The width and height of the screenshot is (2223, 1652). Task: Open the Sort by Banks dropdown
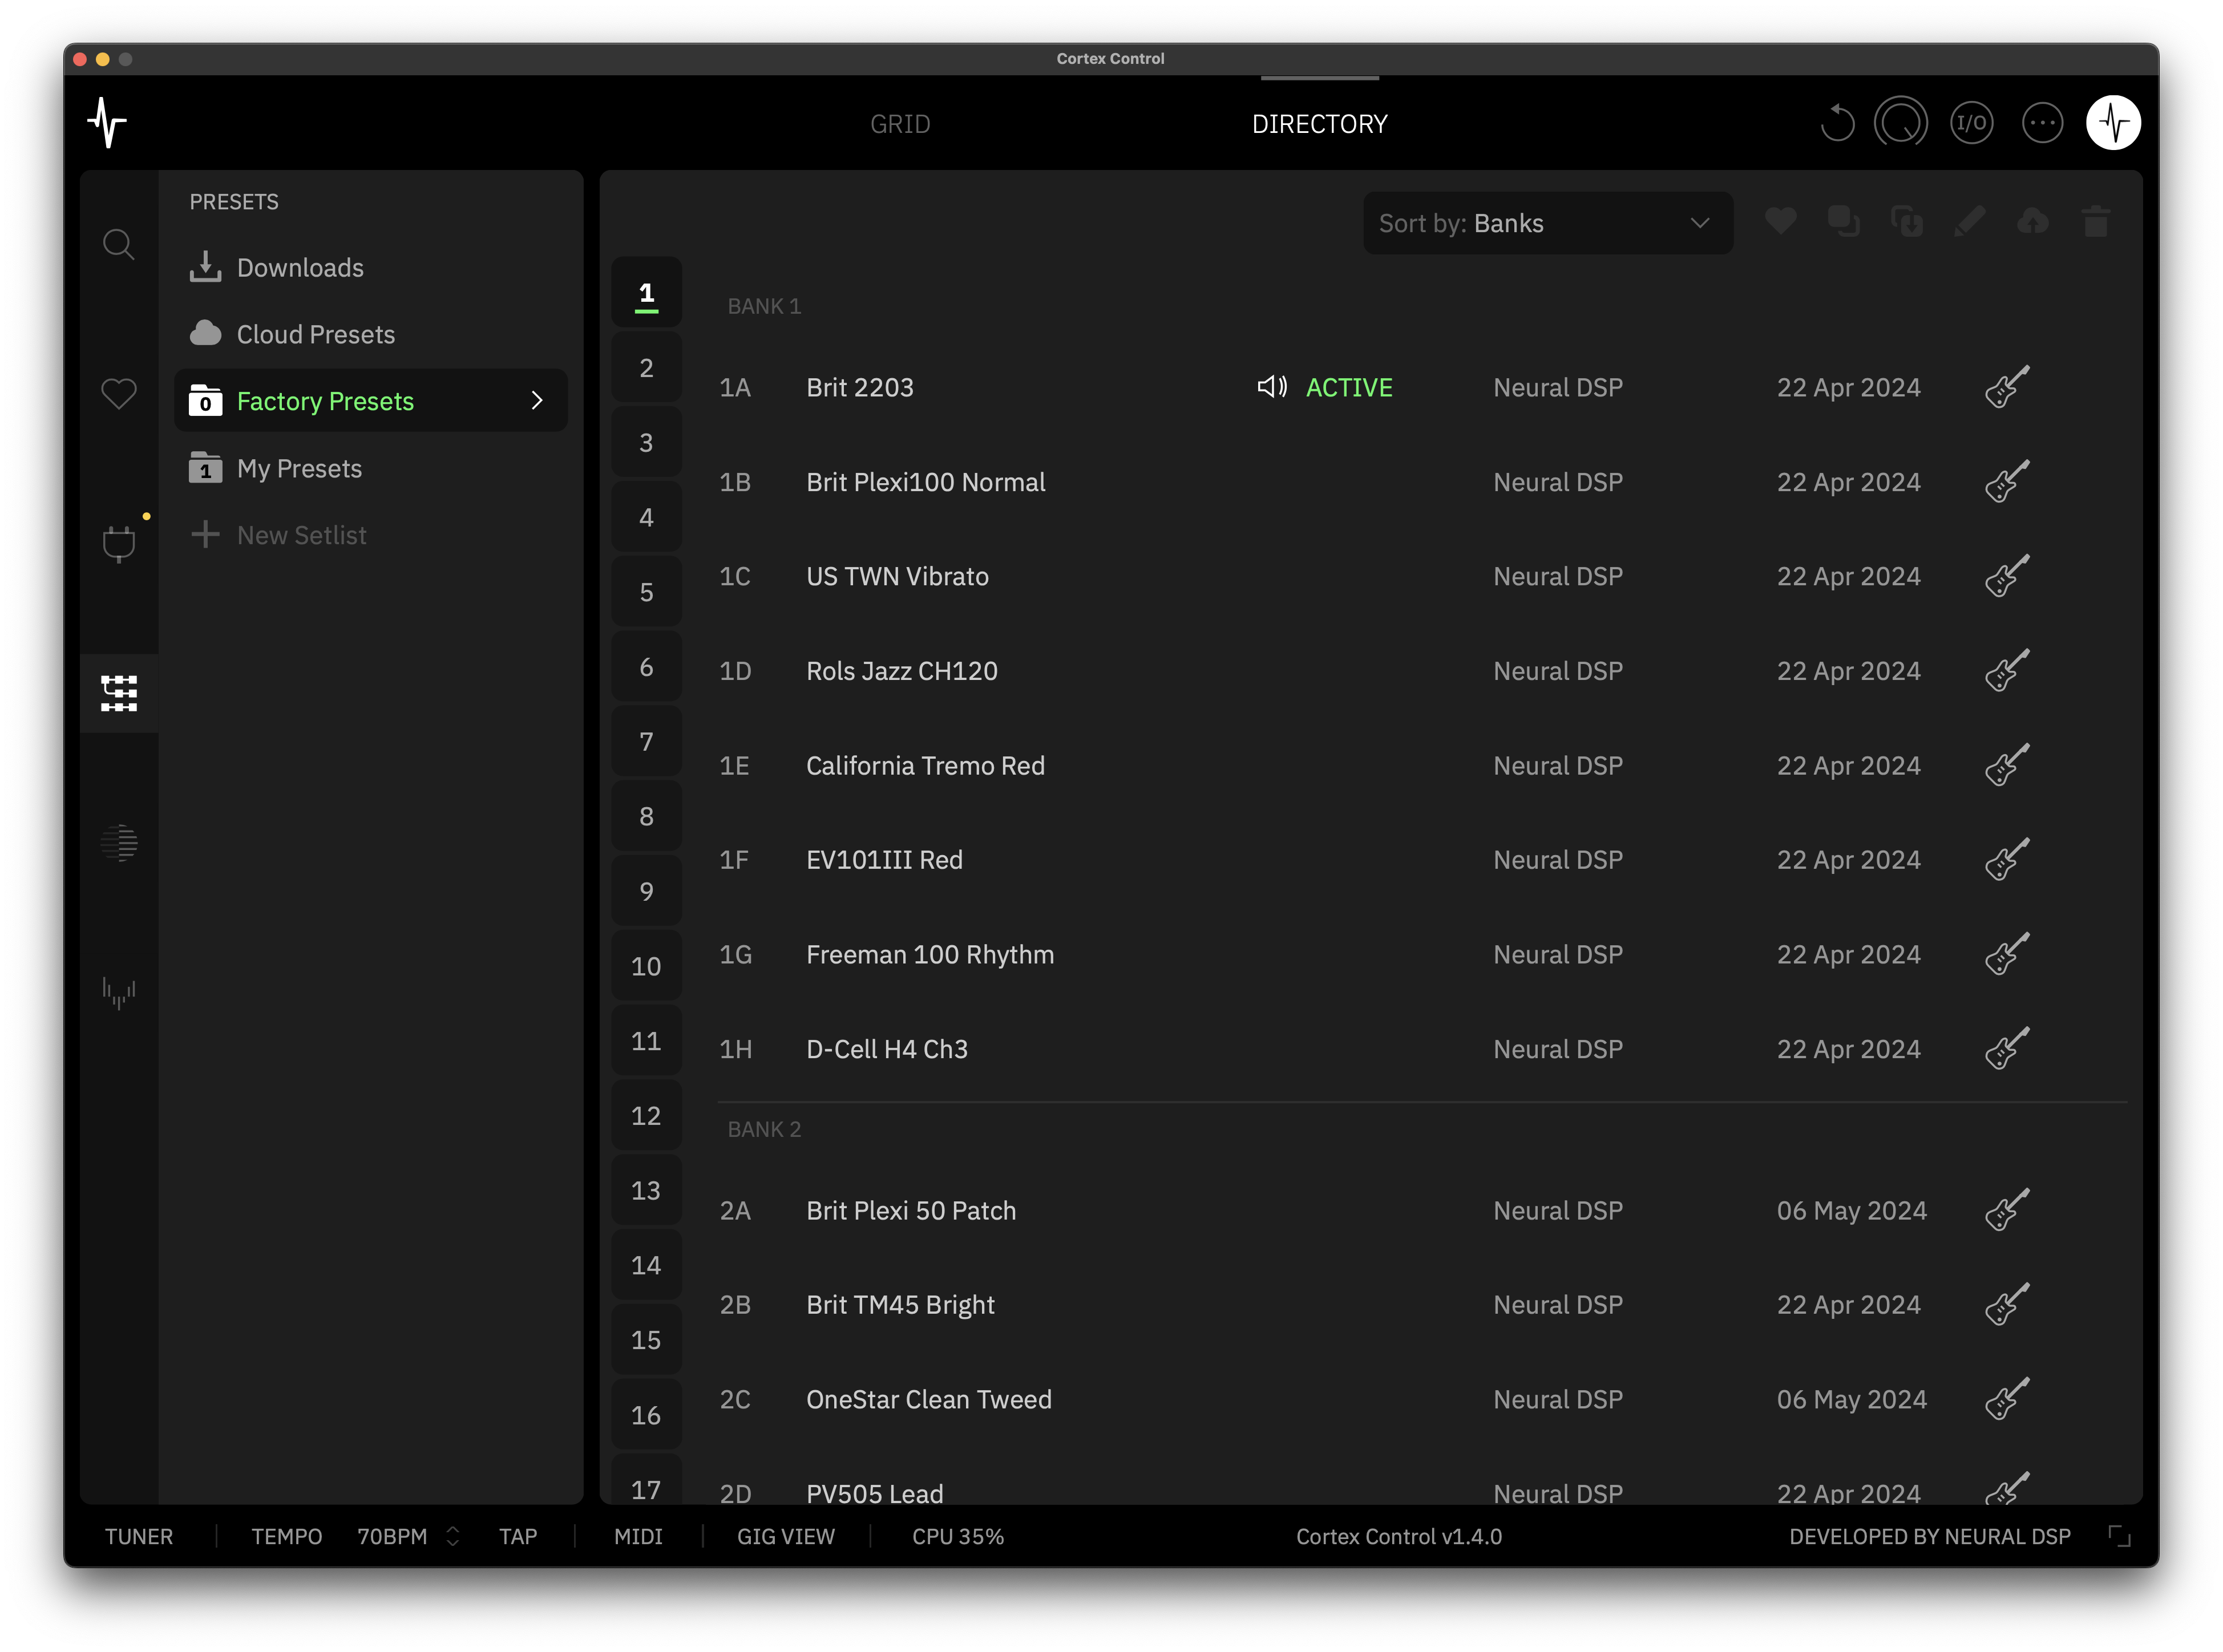1547,222
